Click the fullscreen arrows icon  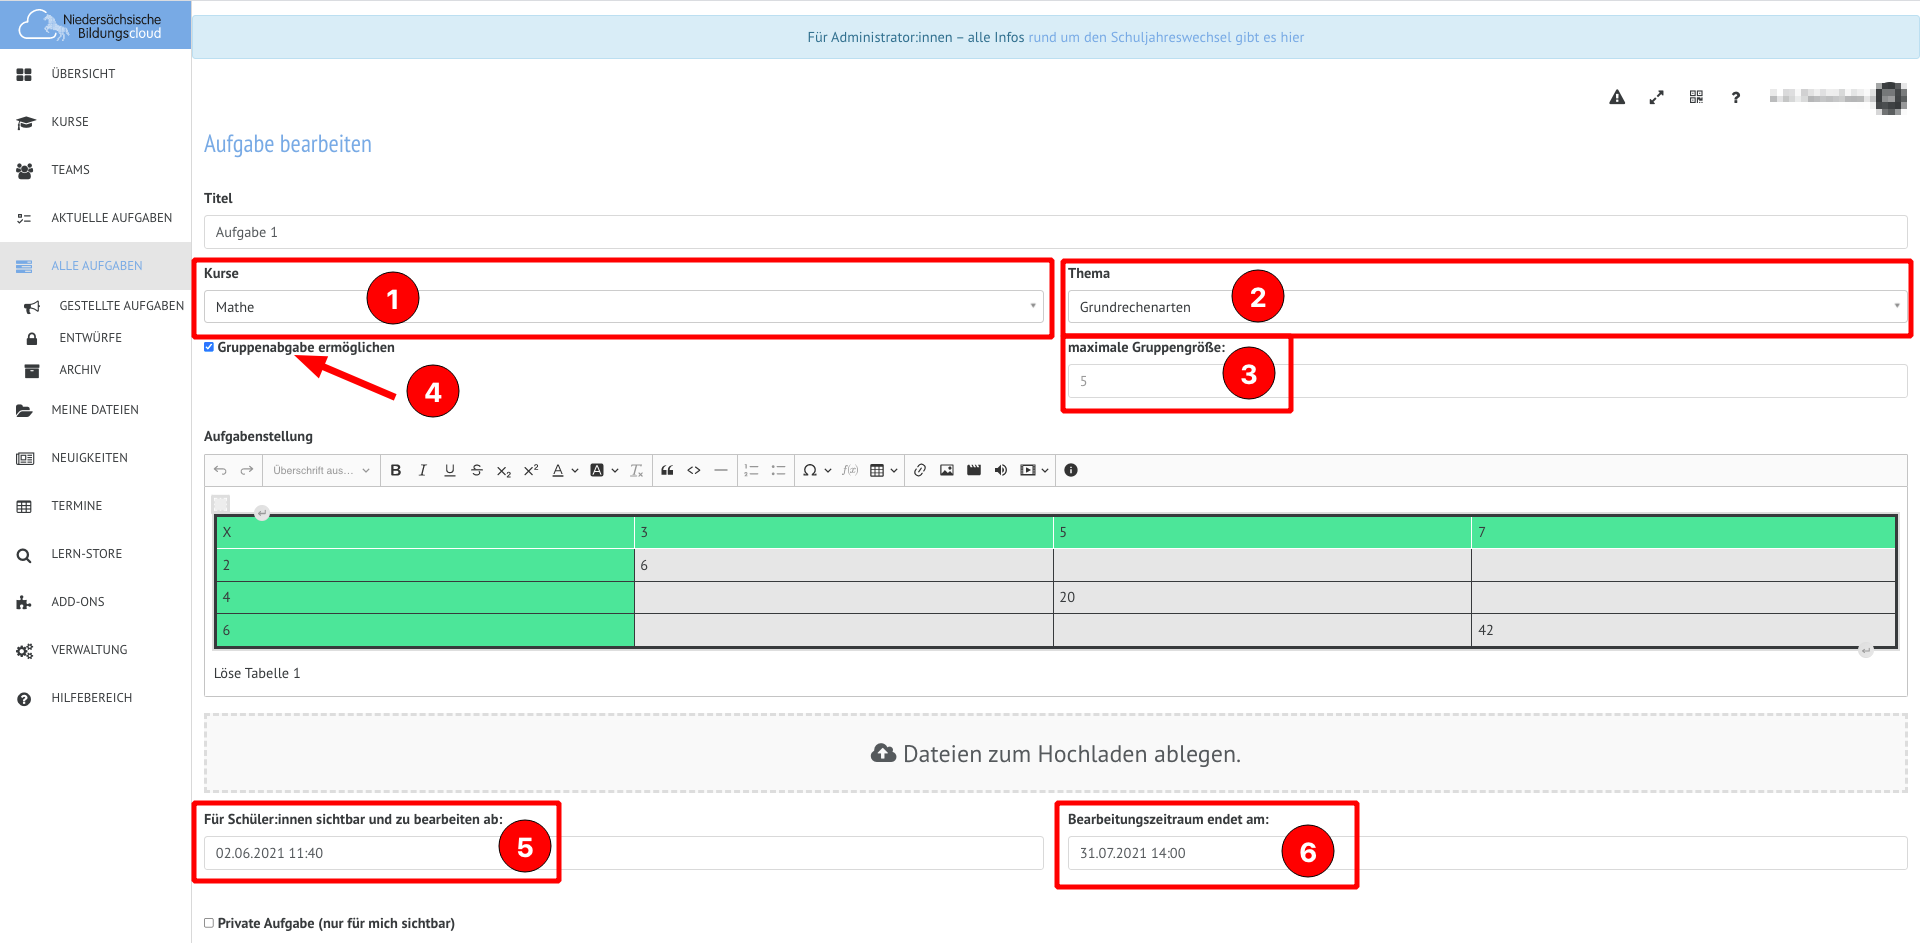(1657, 97)
